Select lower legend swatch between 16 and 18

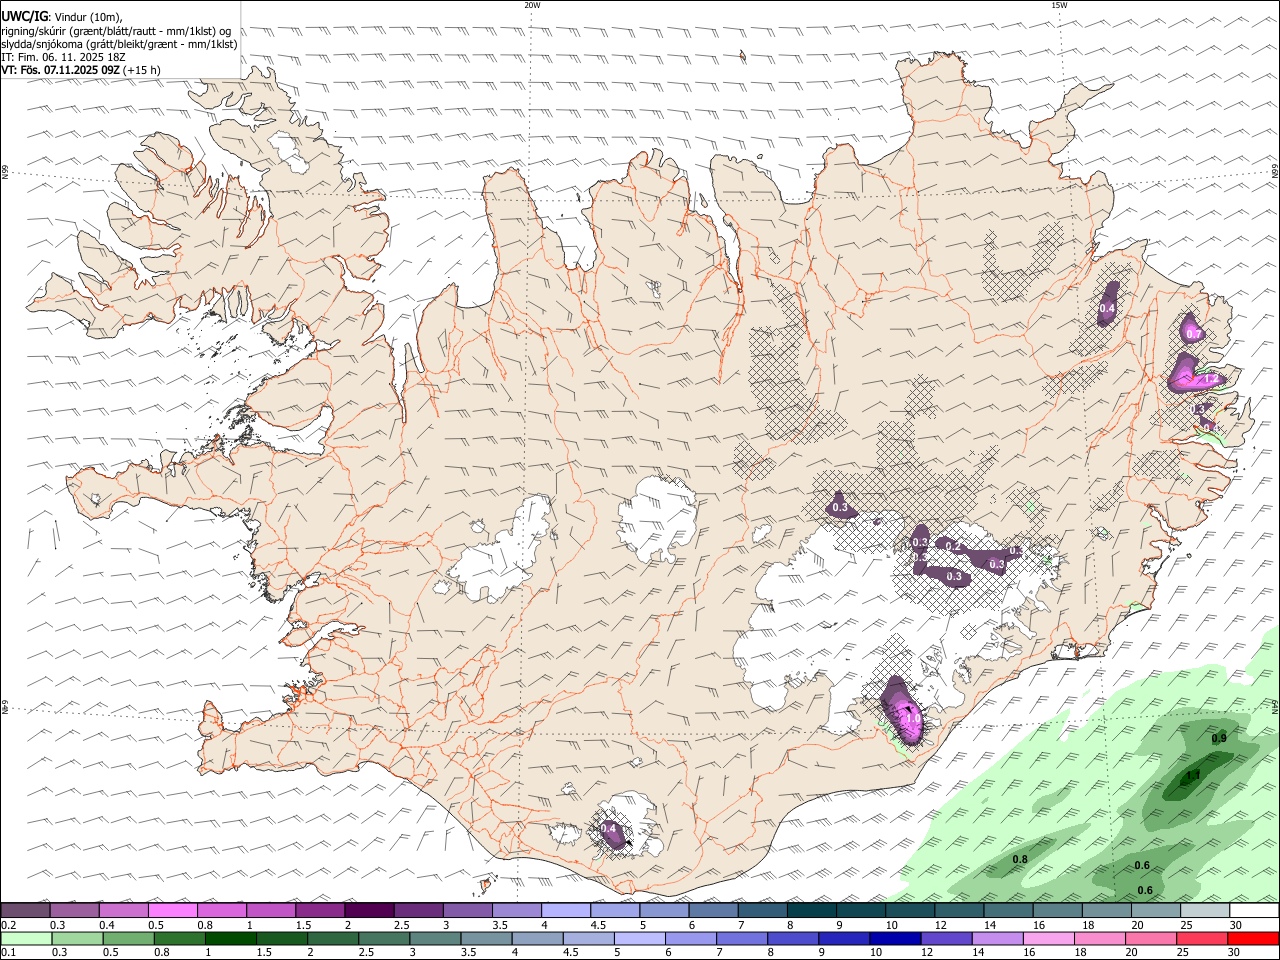coord(1052,938)
